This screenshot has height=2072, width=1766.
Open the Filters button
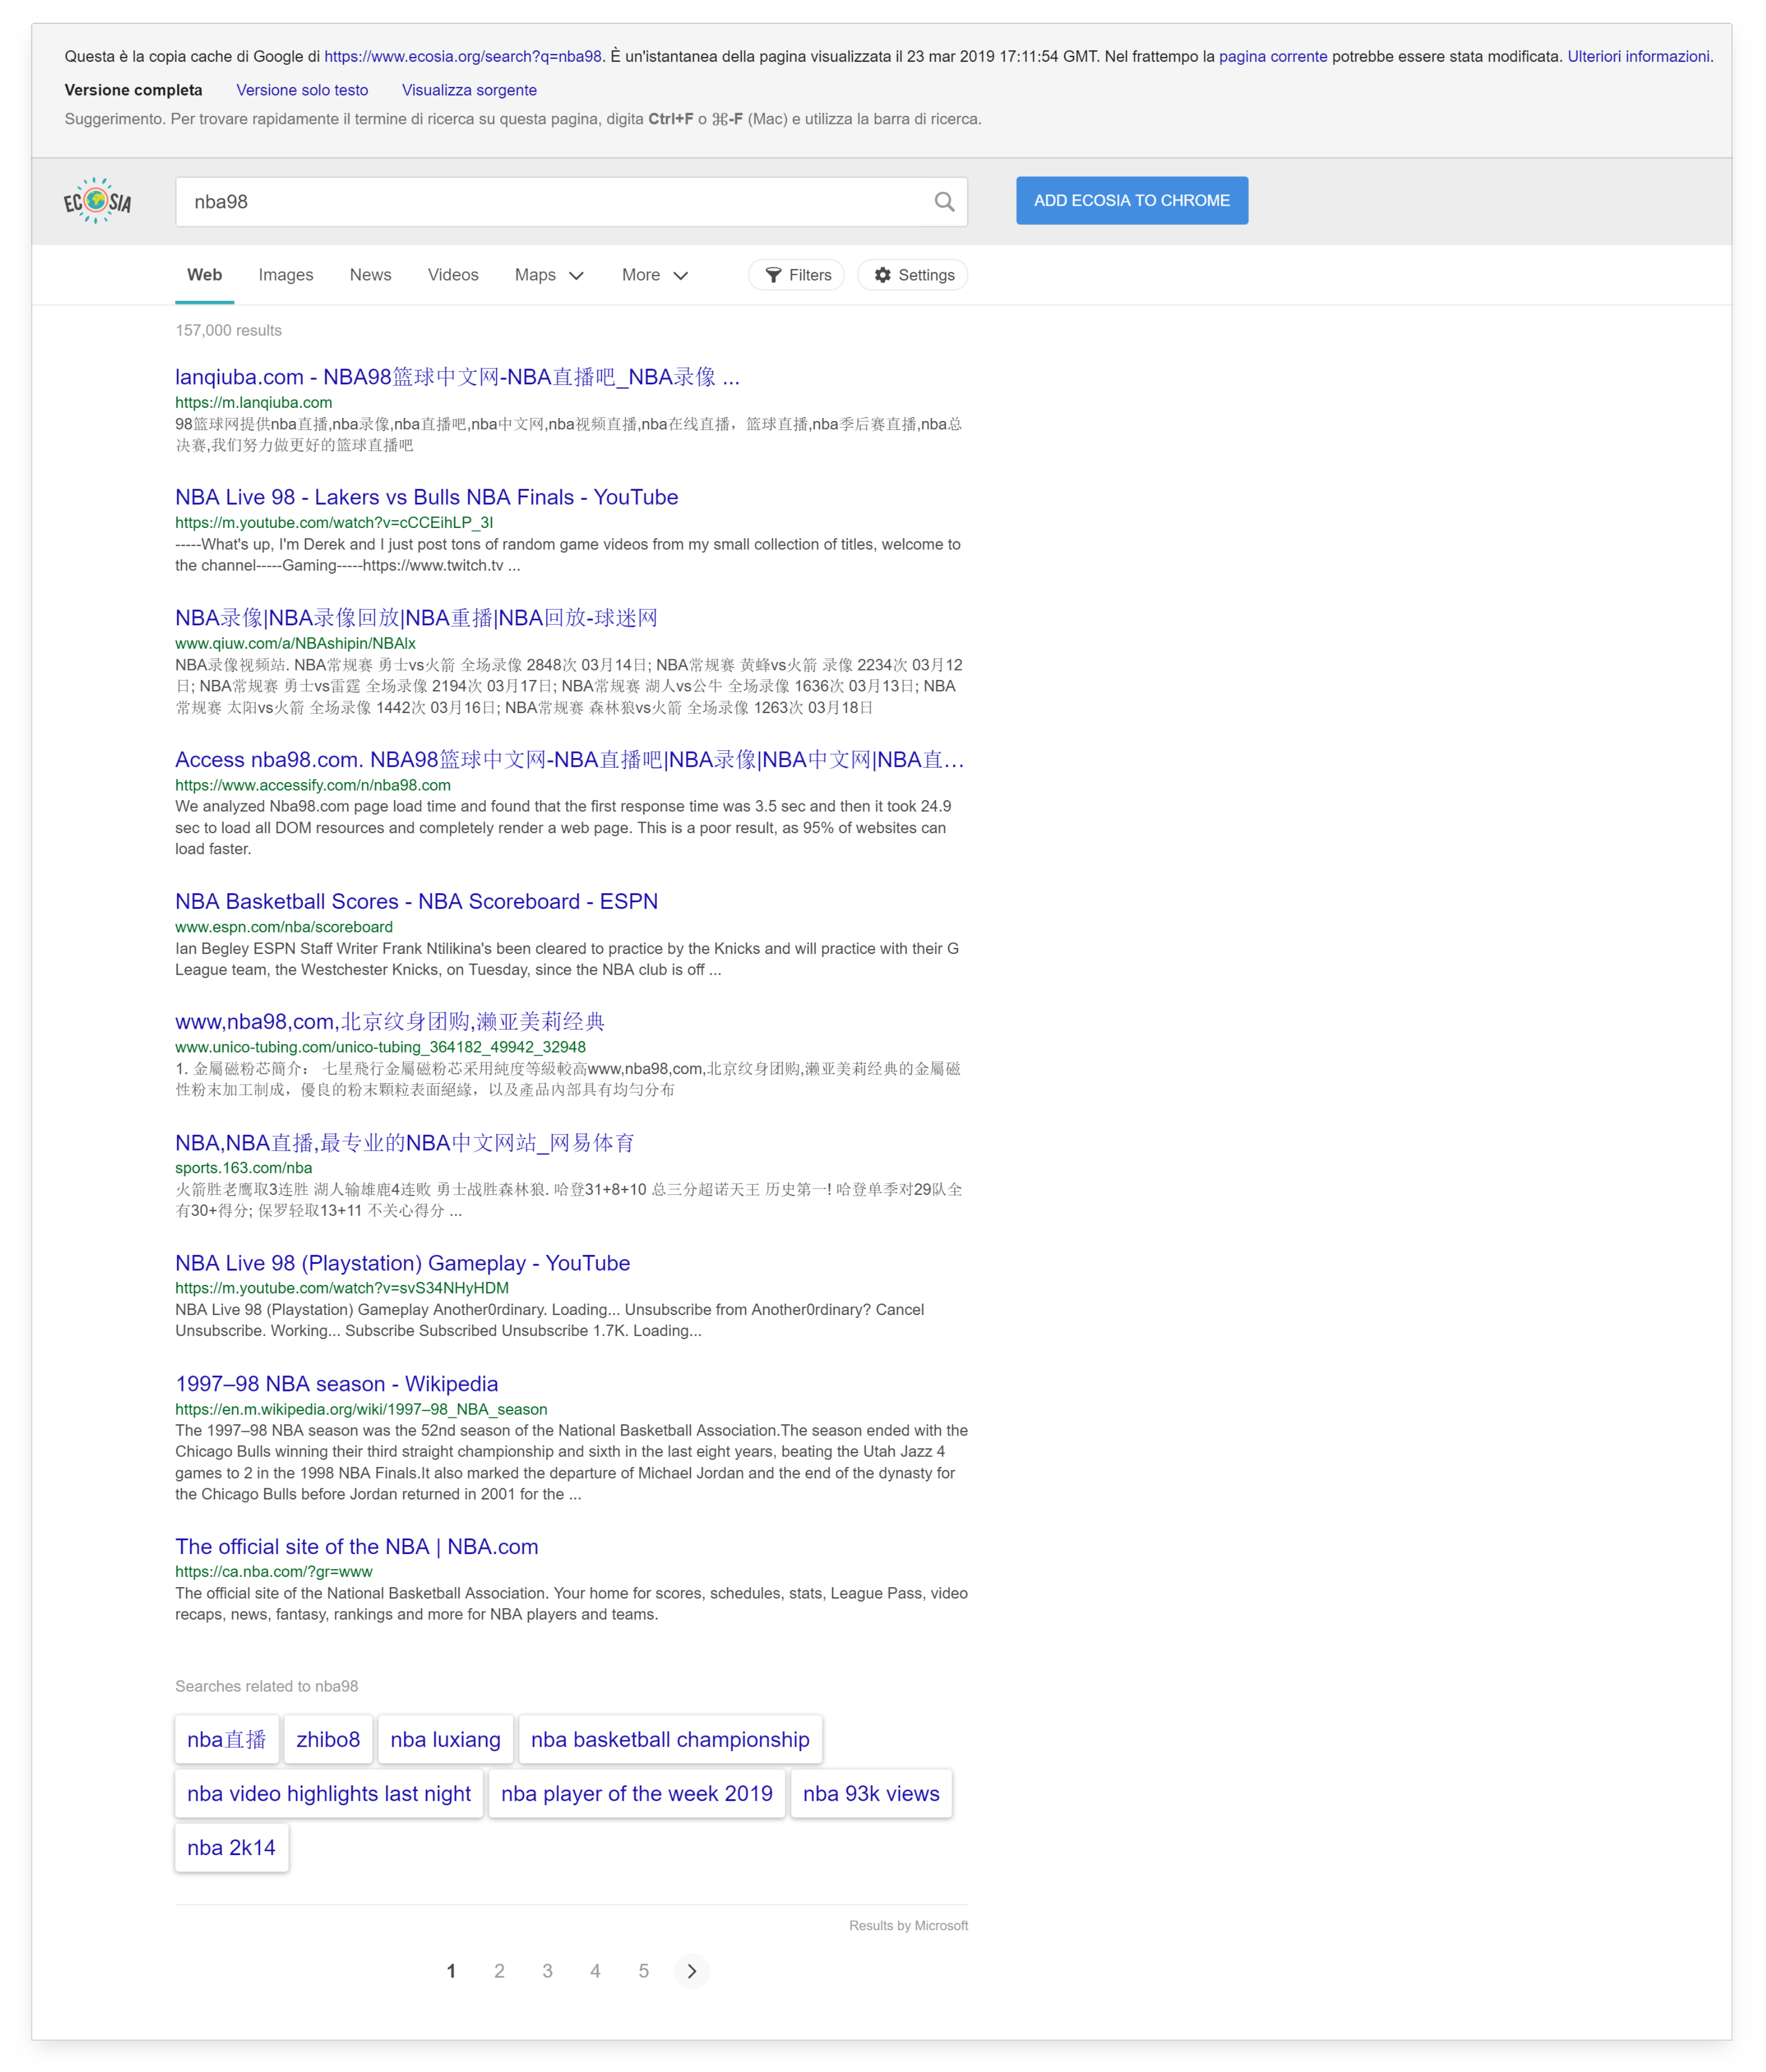796,275
